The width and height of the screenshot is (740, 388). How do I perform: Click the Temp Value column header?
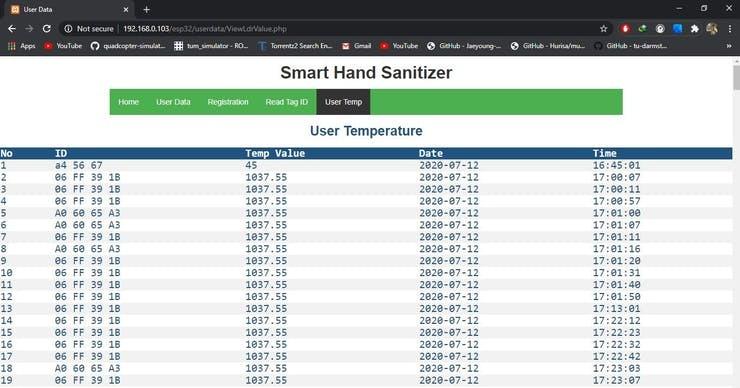tap(275, 153)
